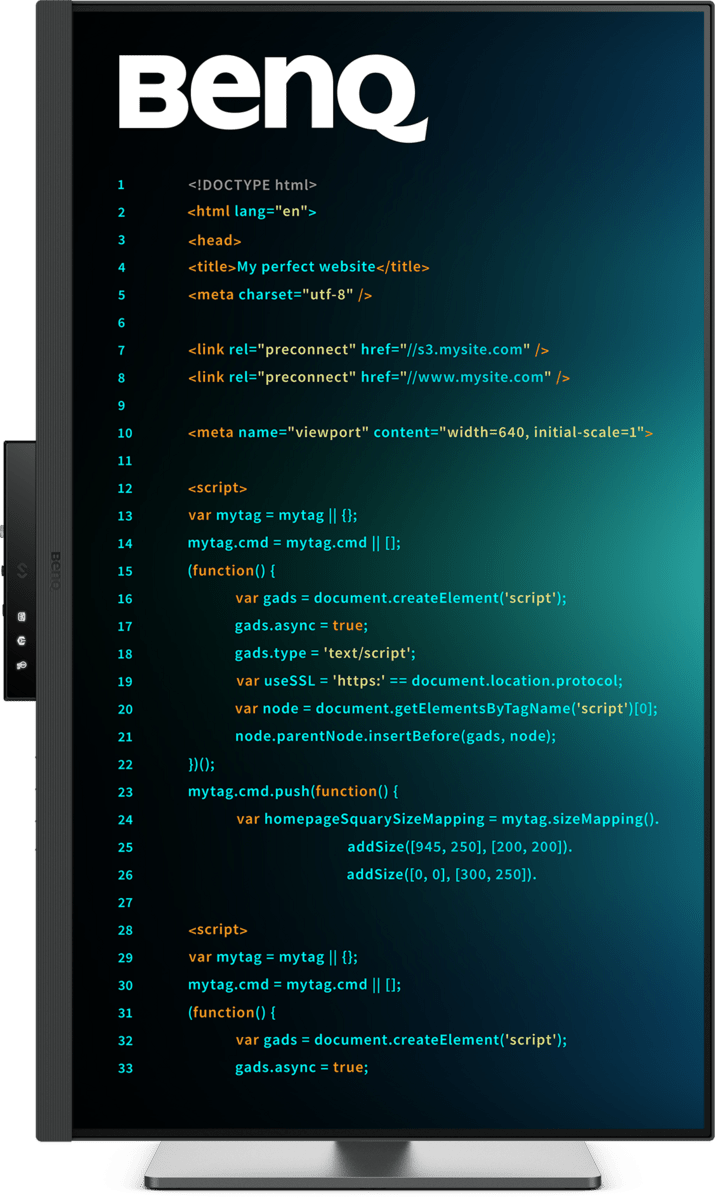Image resolution: width=715 pixels, height=1200 pixels.
Task: Click the 'node.parentNode.insertBefore(gads, node);' line
Action: pos(395,736)
